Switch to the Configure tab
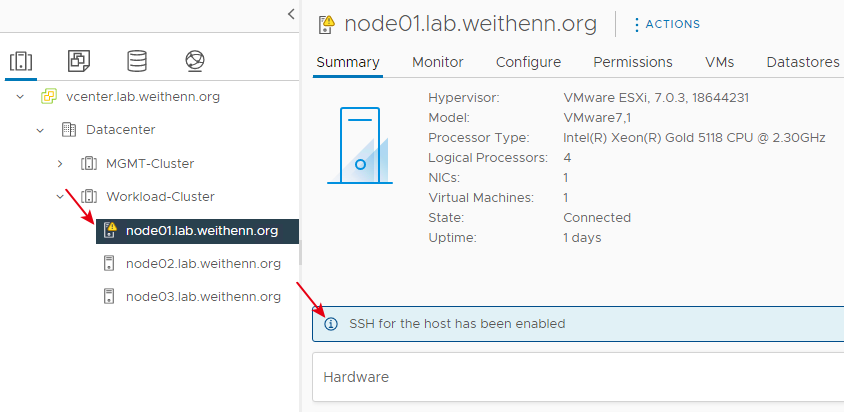844x412 pixels. [x=528, y=62]
